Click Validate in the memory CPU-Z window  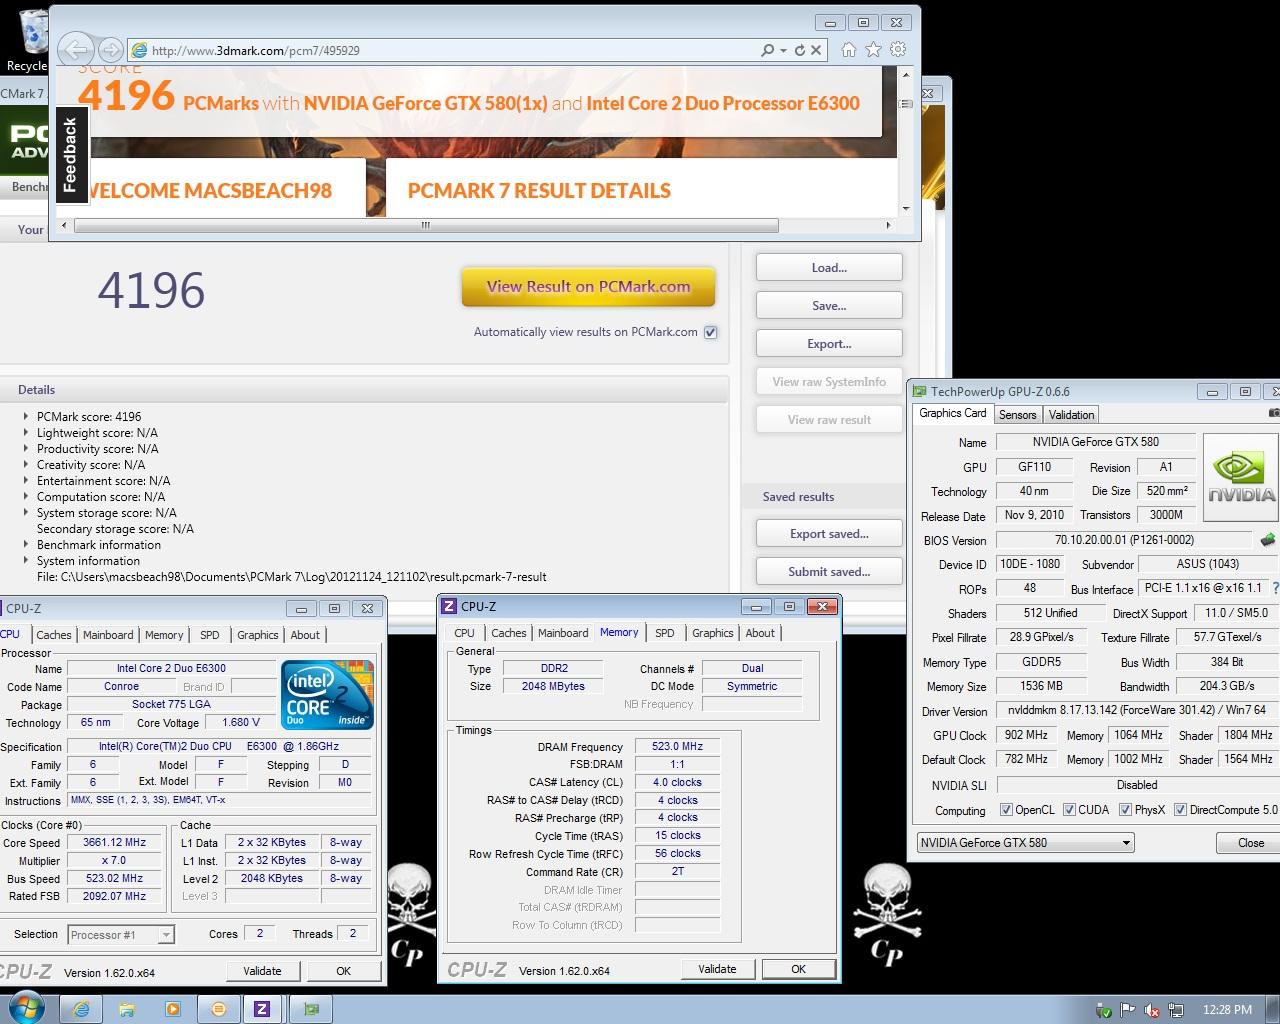point(717,969)
